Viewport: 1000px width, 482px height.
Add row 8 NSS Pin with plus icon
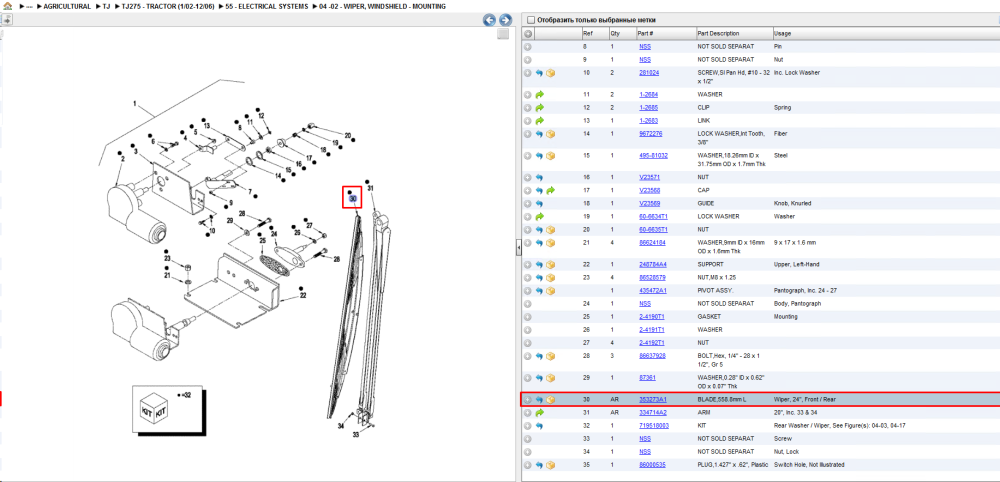pyautogui.click(x=528, y=47)
